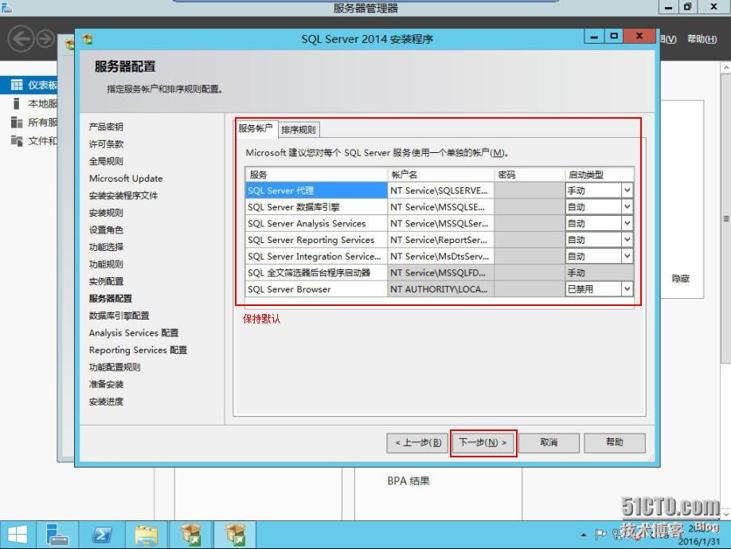Image resolution: width=731 pixels, height=549 pixels.
Task: Select the SQL Server Browser row
Action: (316, 289)
